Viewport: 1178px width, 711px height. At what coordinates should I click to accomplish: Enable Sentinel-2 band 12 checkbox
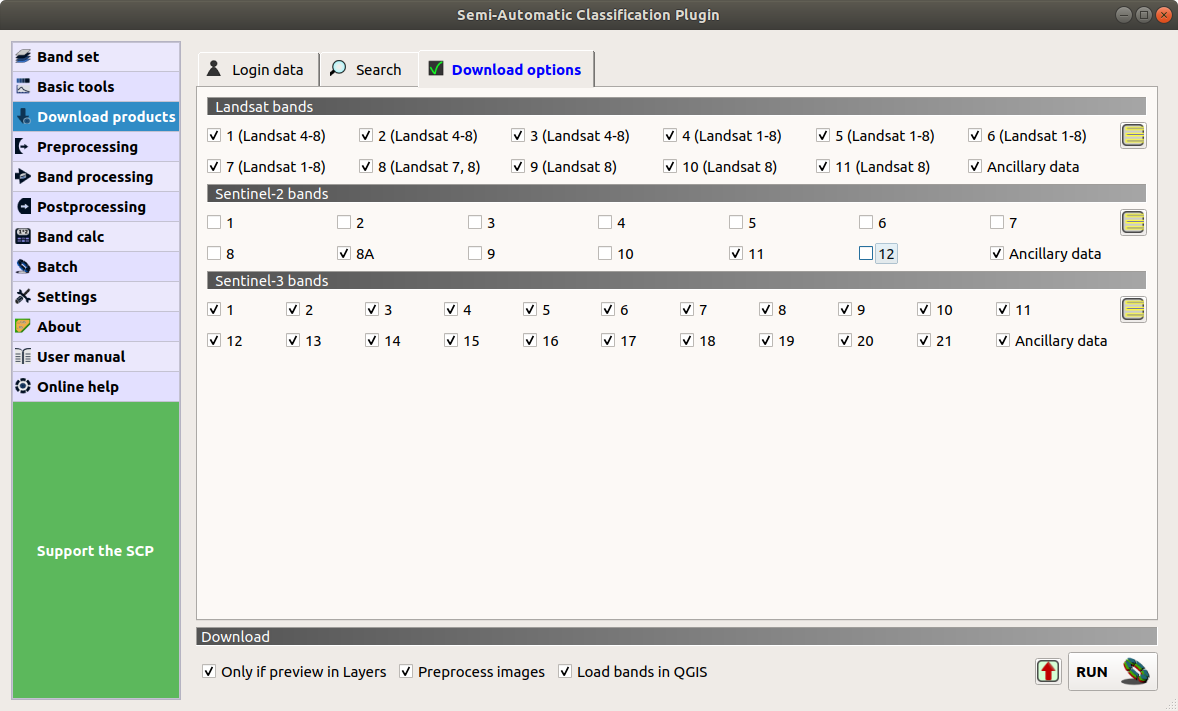(866, 254)
